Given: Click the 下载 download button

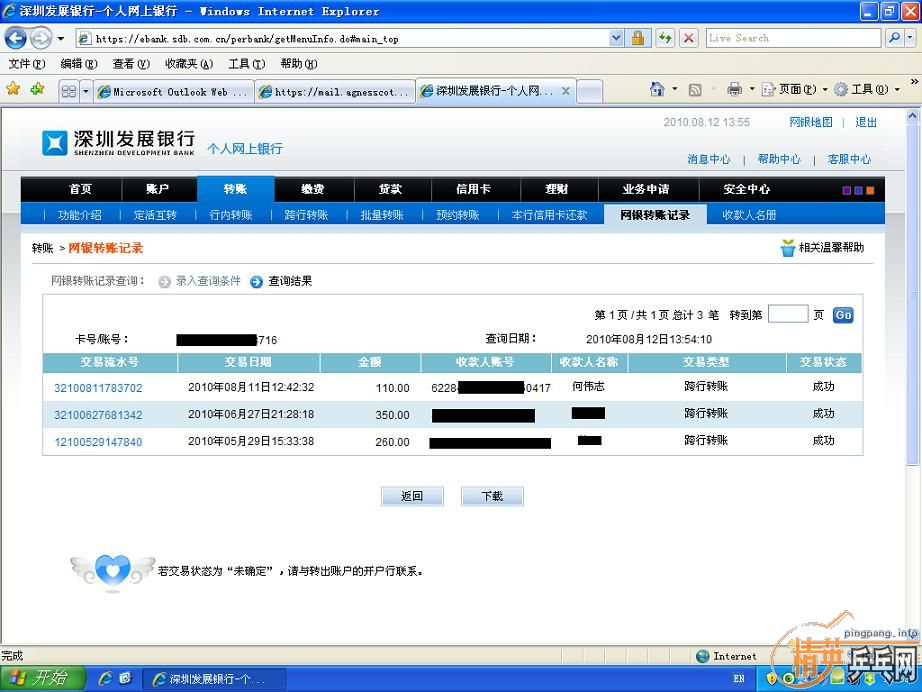Looking at the screenshot, I should coord(492,496).
